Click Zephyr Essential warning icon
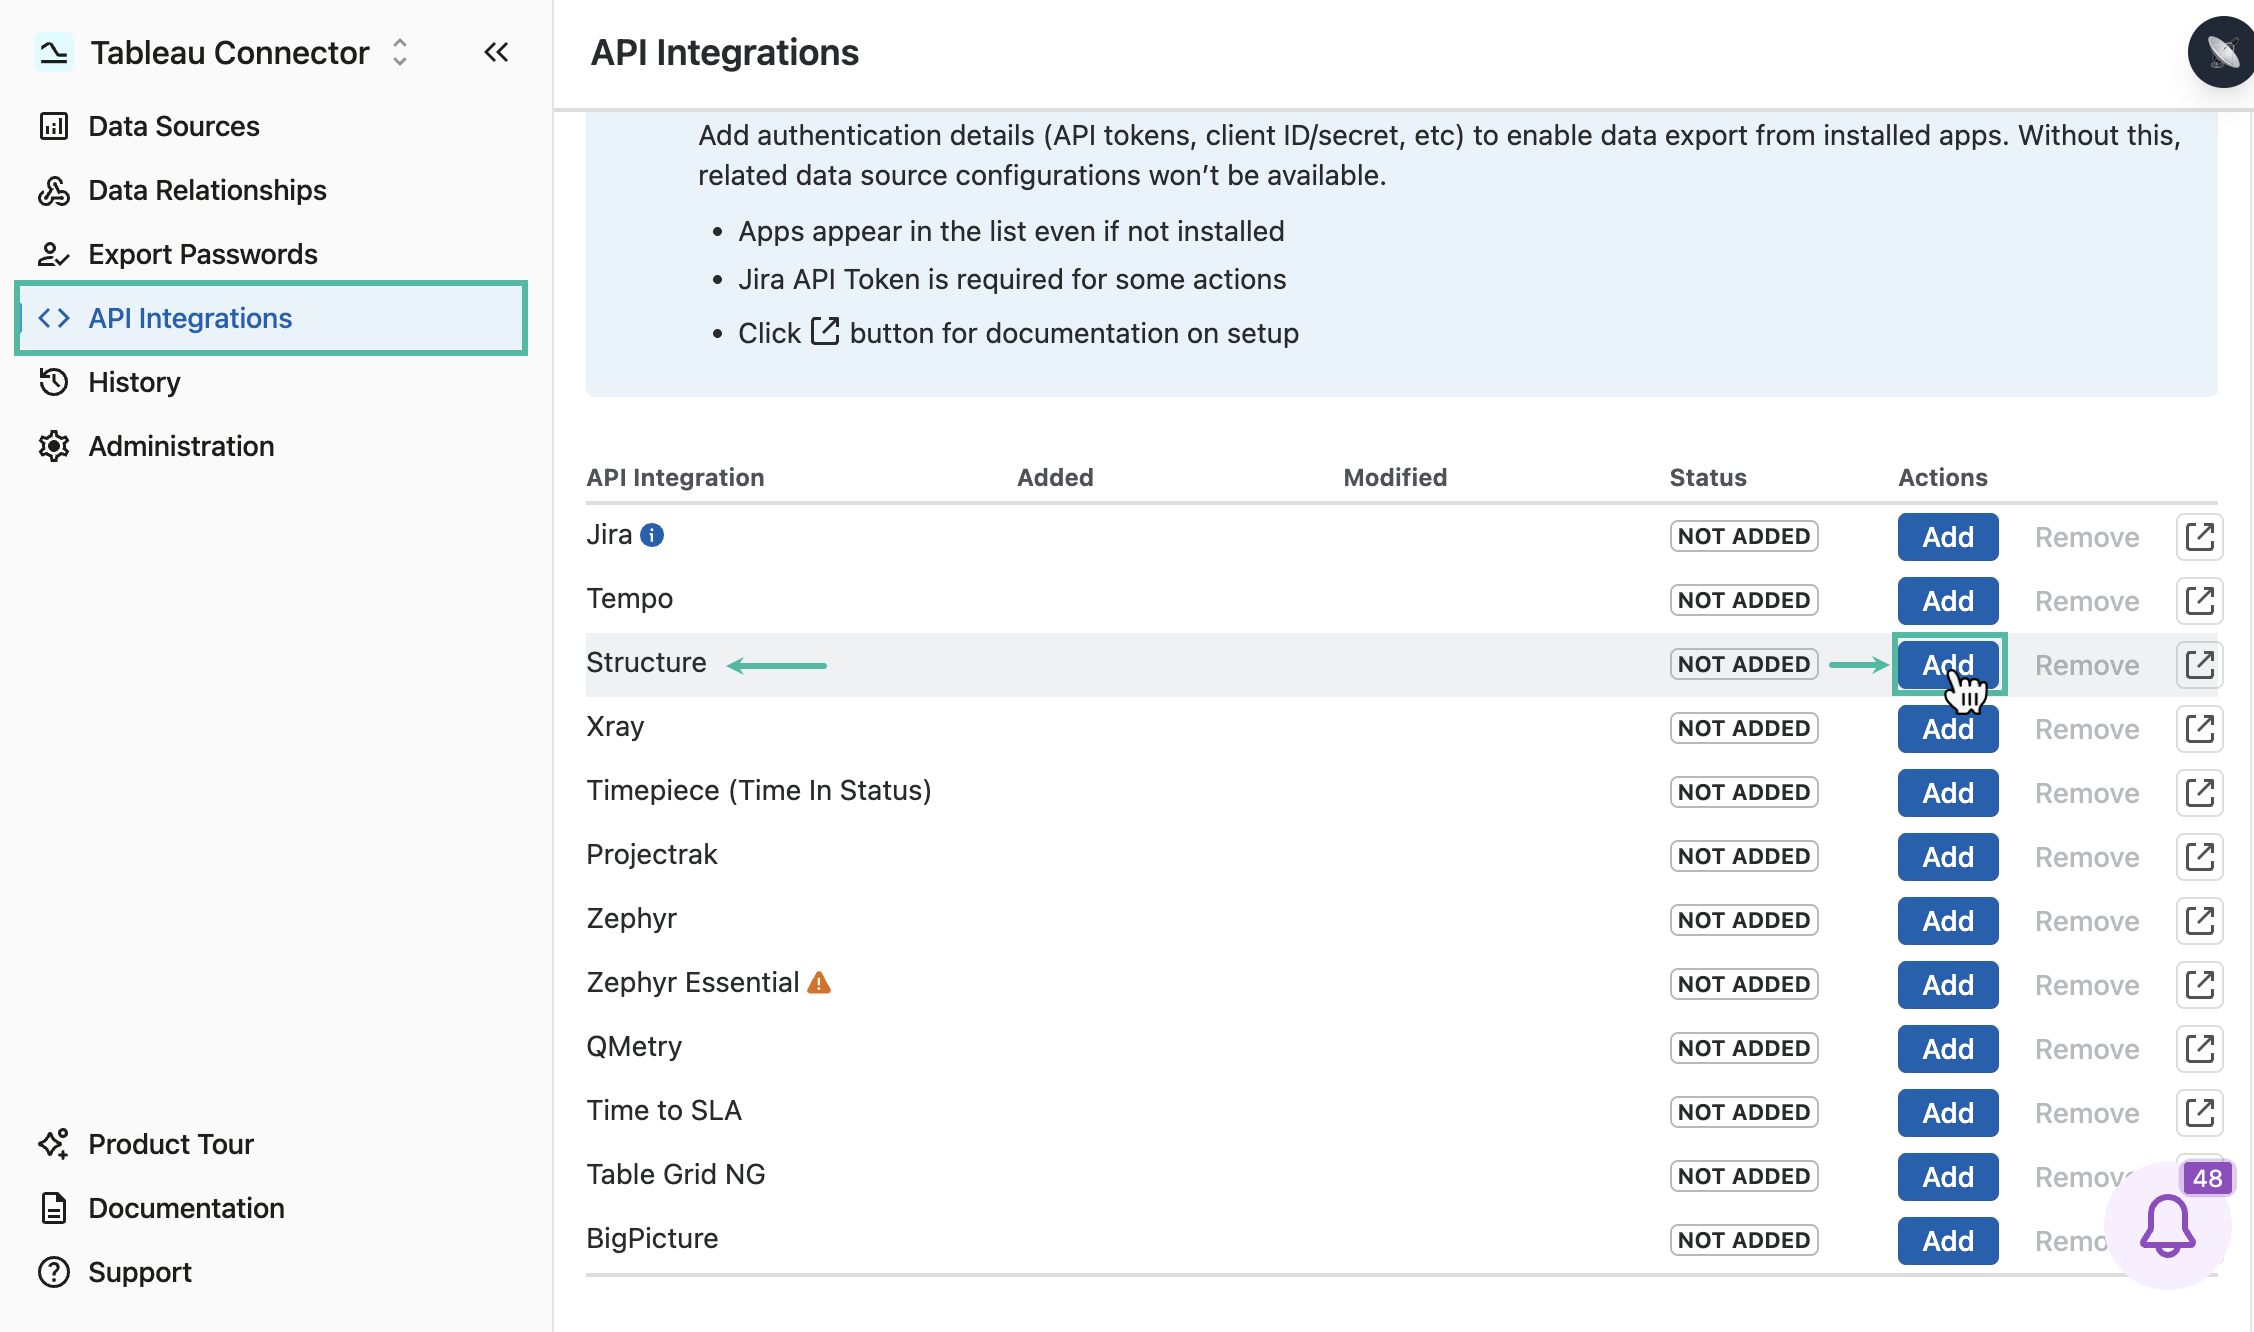 (x=819, y=983)
